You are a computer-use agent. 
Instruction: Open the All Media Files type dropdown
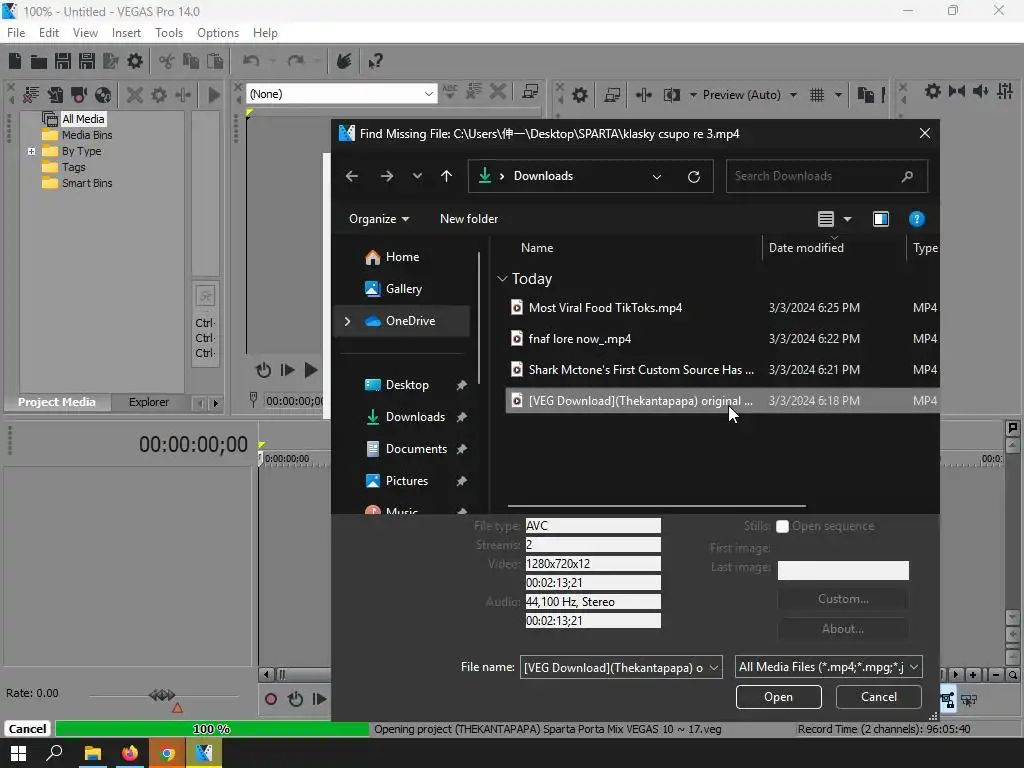tap(914, 667)
